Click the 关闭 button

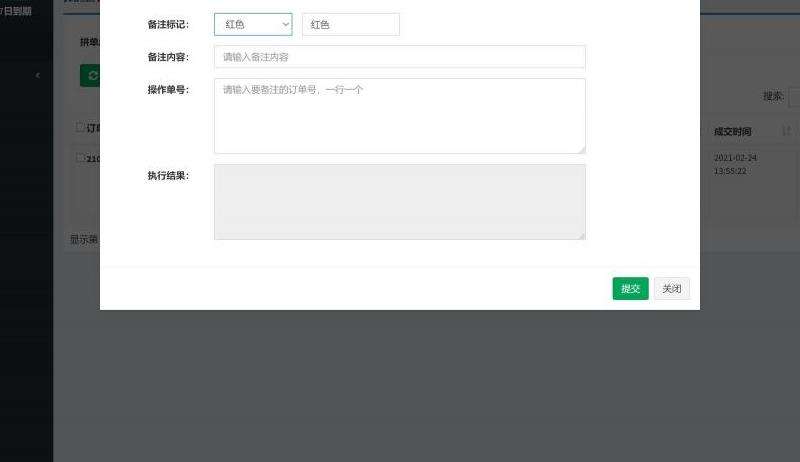coord(671,289)
